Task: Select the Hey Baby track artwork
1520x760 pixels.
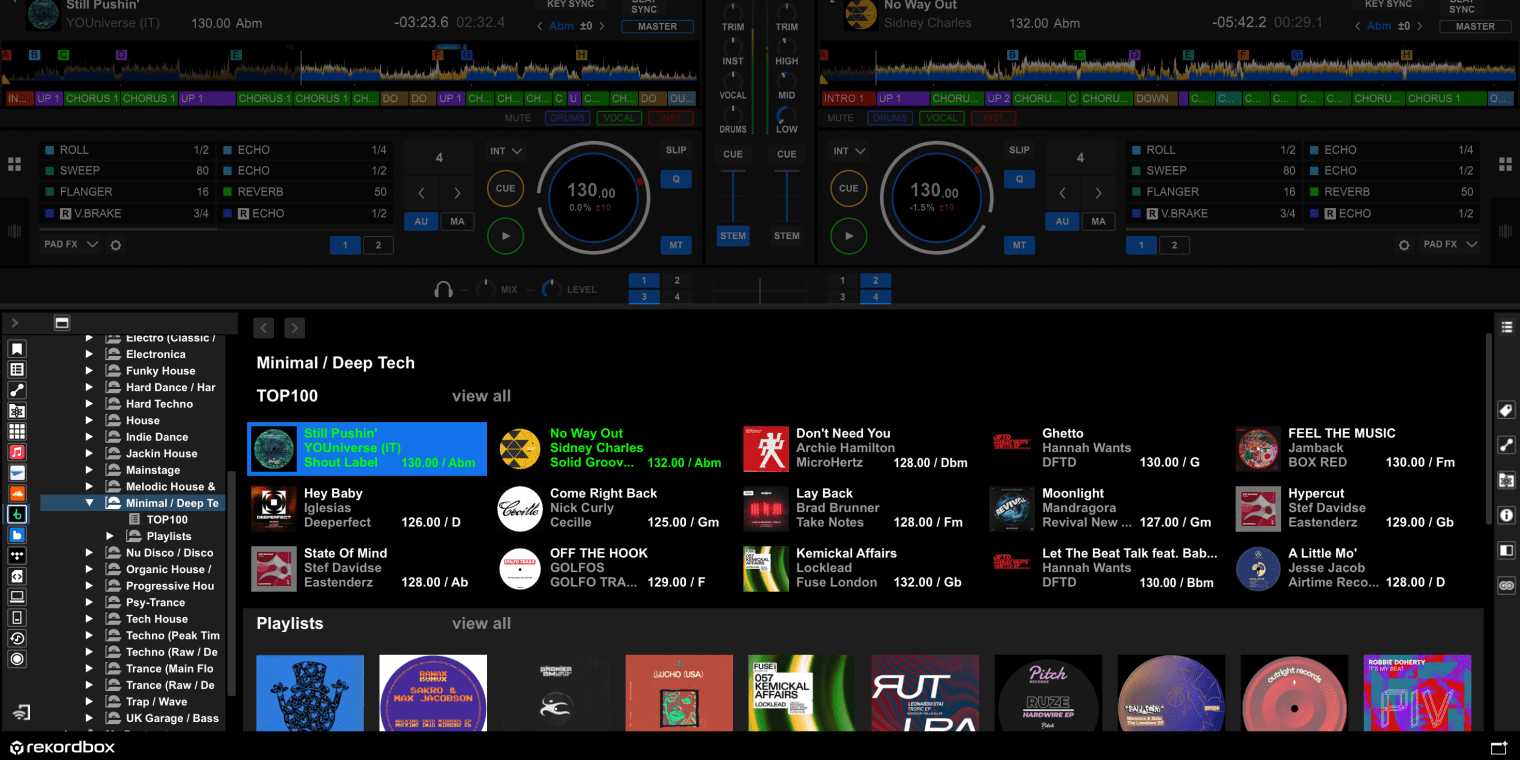Action: pos(273,509)
